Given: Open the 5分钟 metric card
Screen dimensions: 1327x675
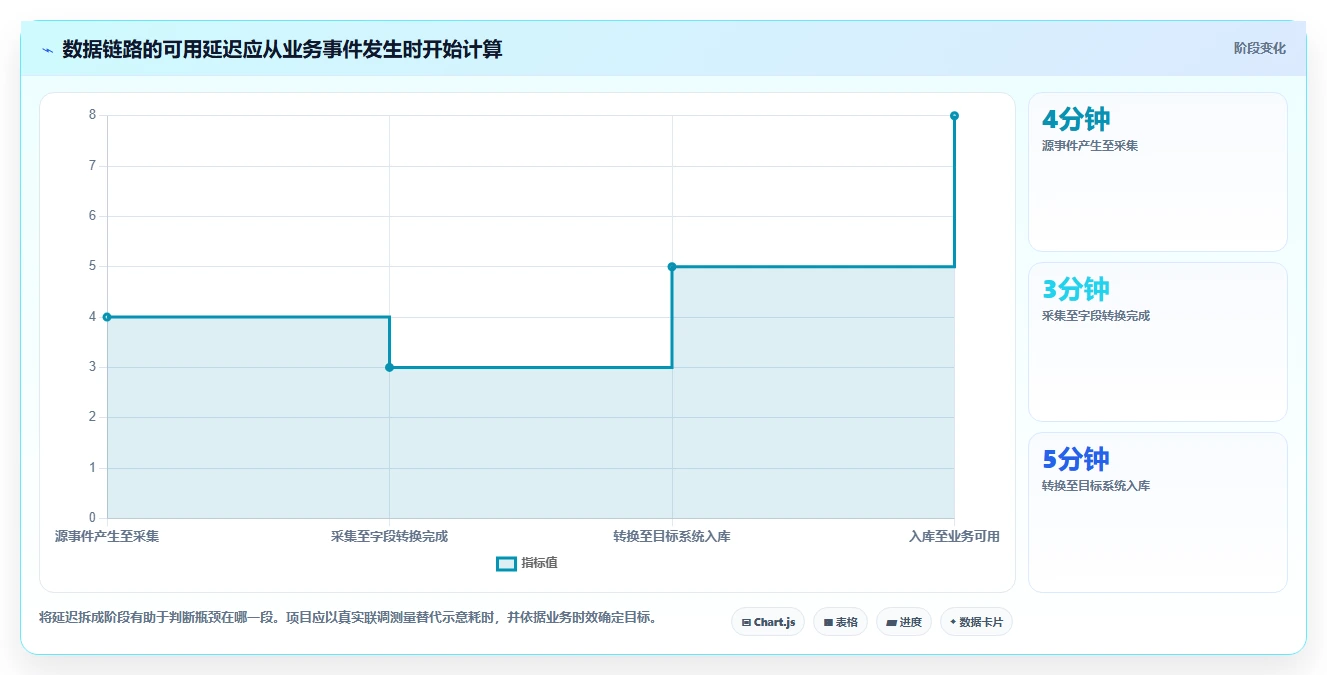Looking at the screenshot, I should (x=1157, y=512).
